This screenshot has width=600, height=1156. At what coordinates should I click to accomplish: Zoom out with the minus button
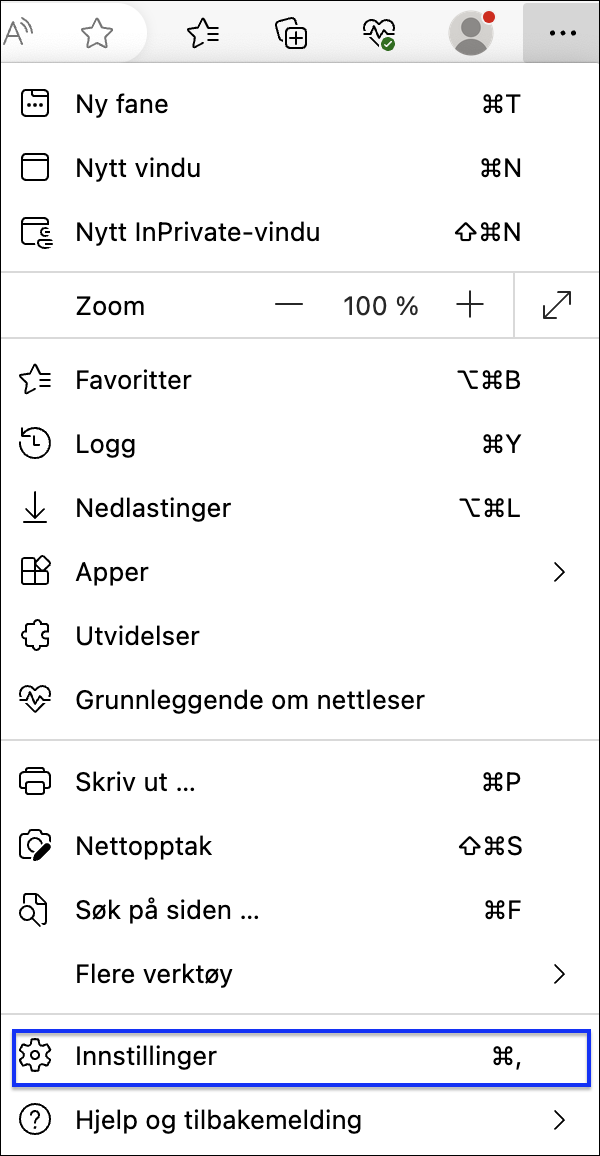click(289, 306)
